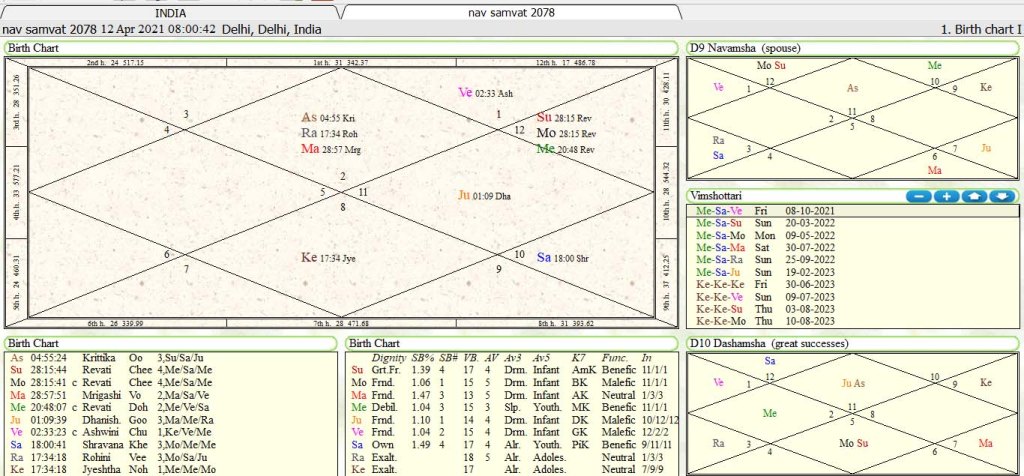The image size is (1024, 476).
Task: Click the 1st house strength label atop chart
Action: pos(340,63)
